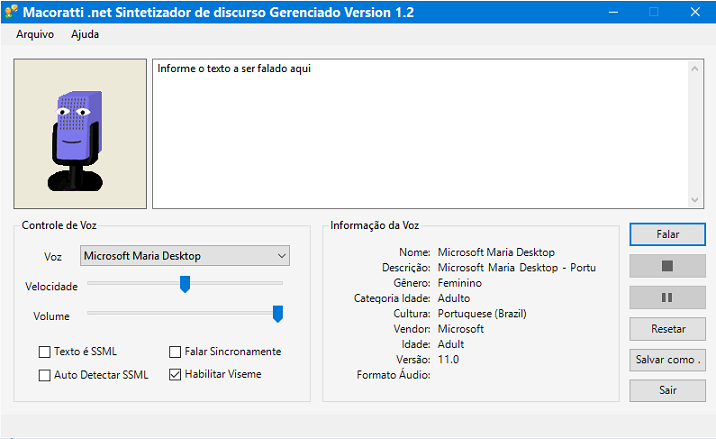Click the microphone character image

click(80, 133)
